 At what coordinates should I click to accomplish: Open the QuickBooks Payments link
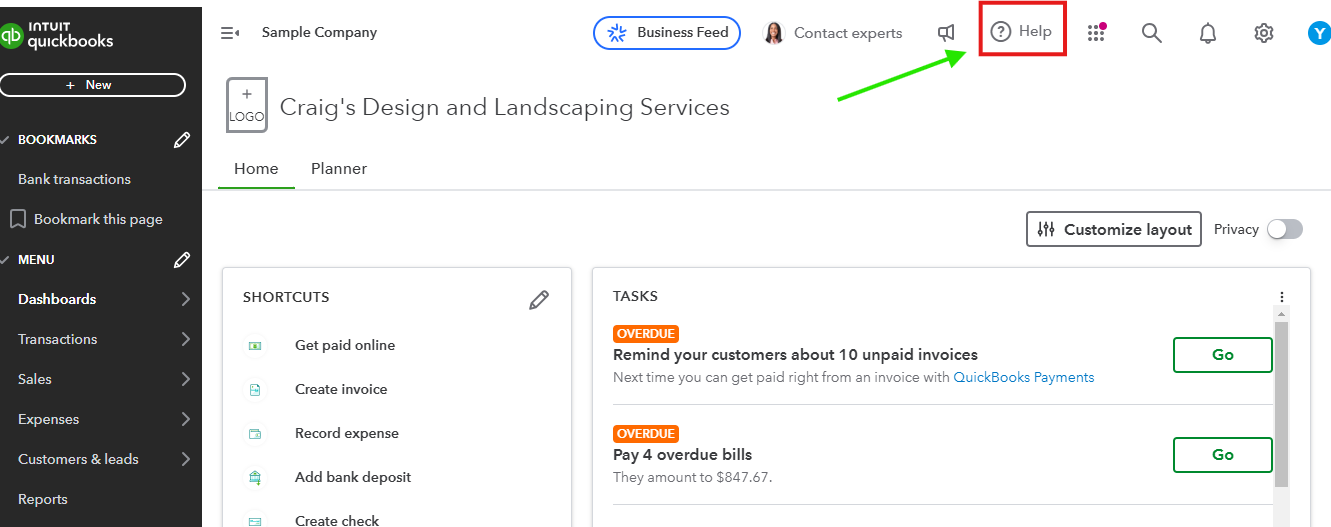coord(1024,377)
